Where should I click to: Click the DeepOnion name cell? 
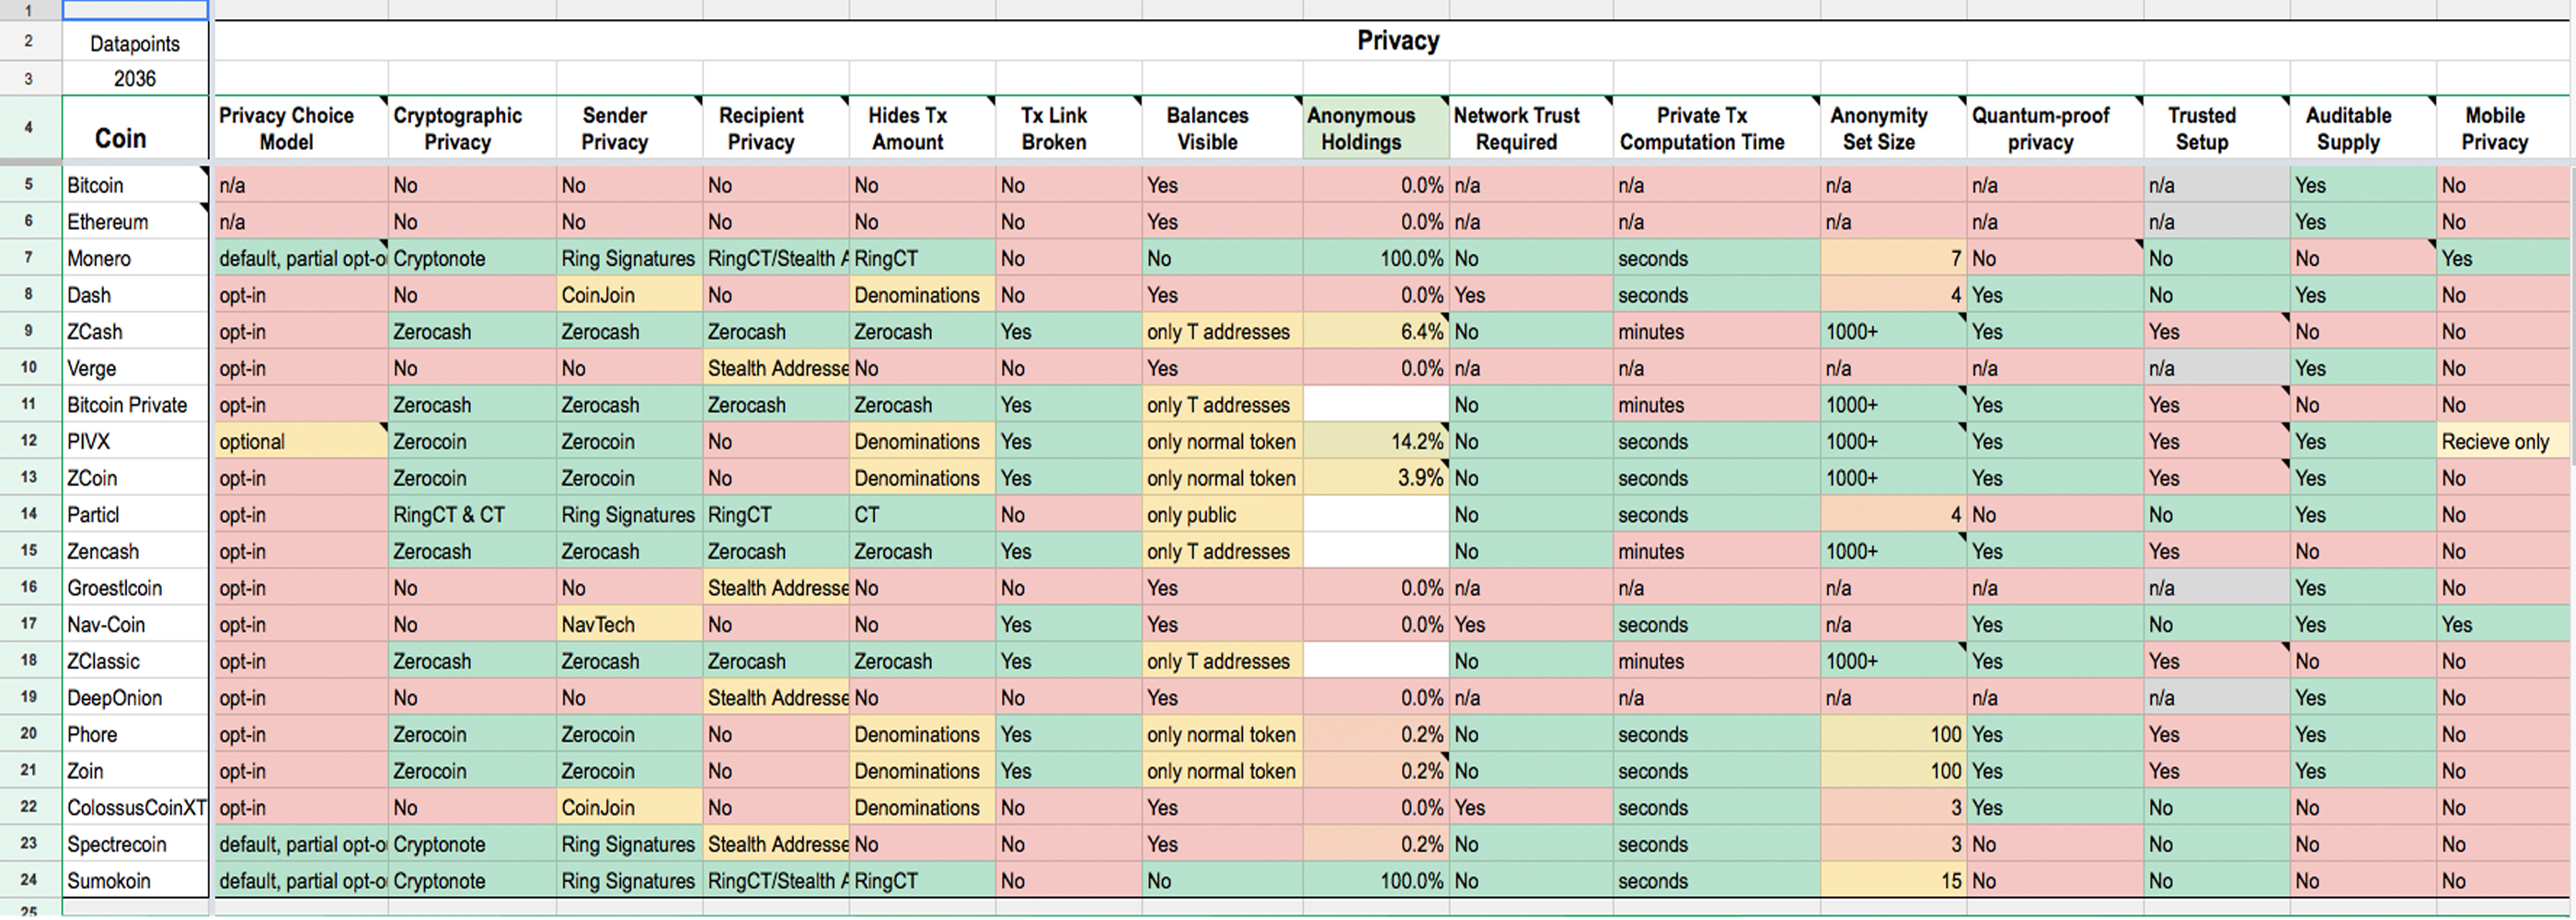(135, 697)
